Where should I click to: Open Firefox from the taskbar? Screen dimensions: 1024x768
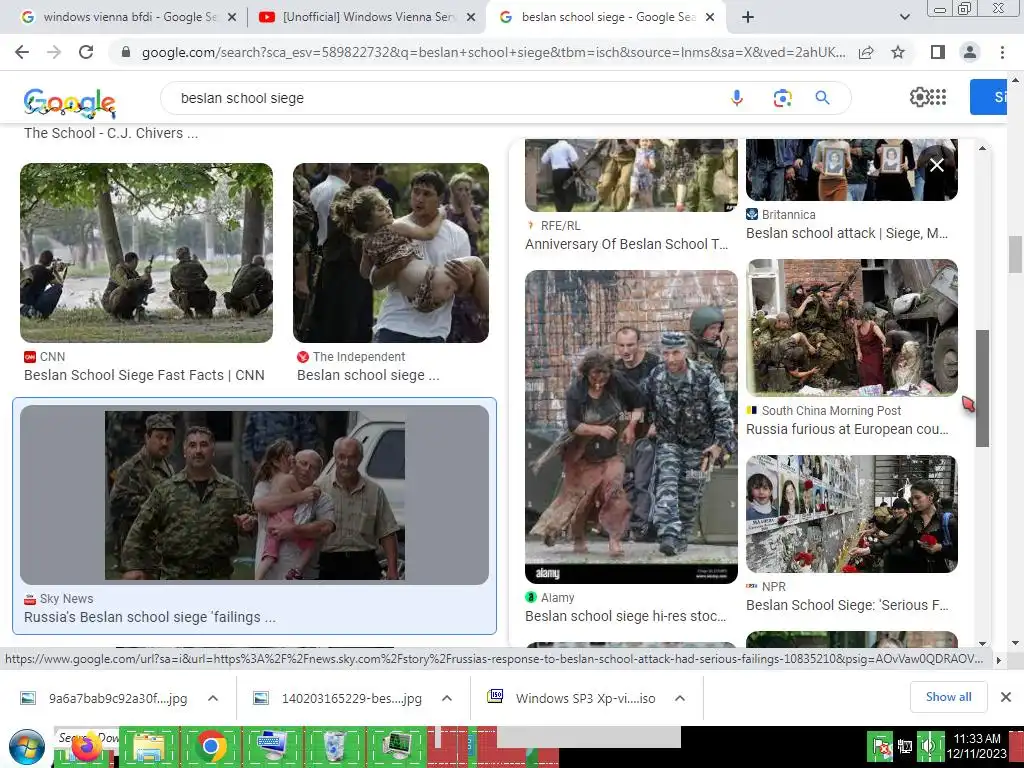(x=86, y=747)
